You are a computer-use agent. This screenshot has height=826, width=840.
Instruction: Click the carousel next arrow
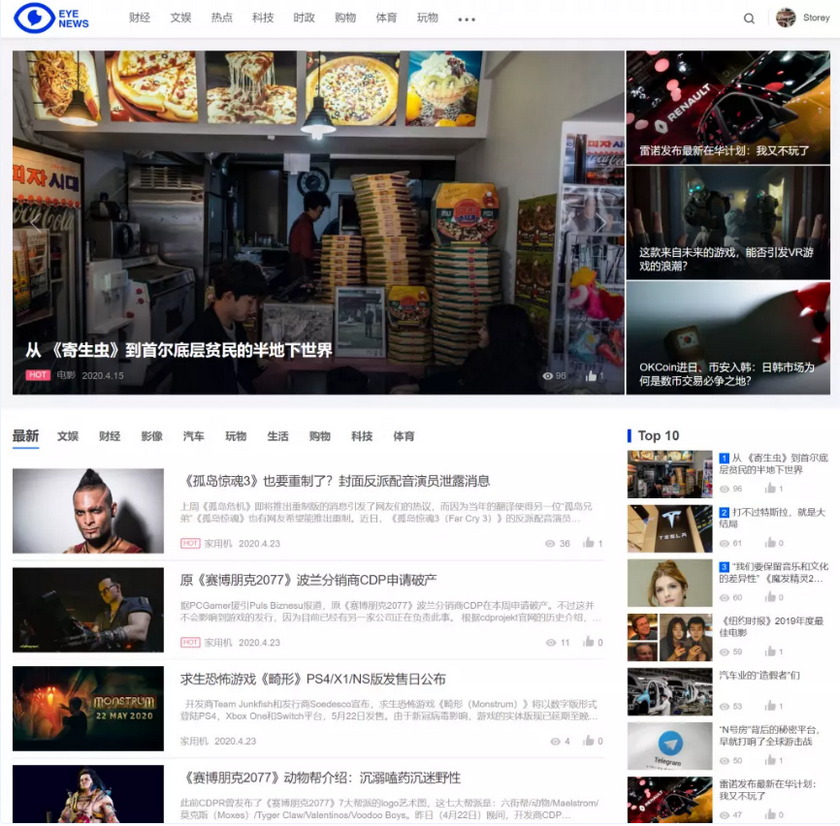coord(601,222)
